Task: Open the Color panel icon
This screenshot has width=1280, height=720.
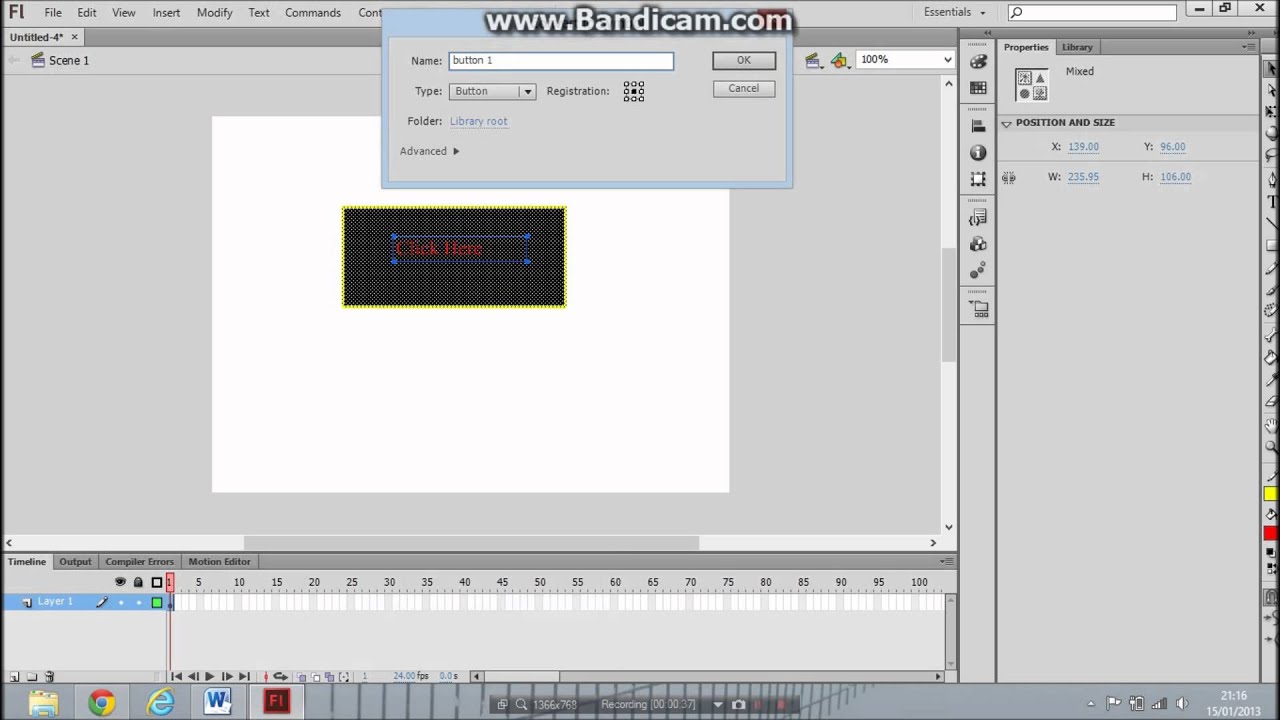Action: [978, 60]
